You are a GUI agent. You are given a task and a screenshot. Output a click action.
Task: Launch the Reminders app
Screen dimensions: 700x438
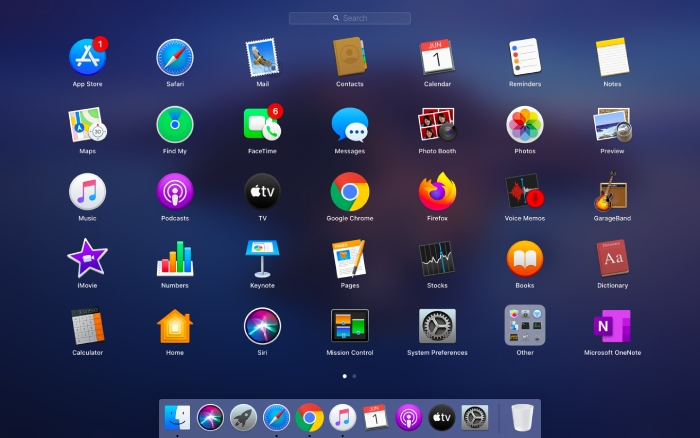tap(525, 57)
